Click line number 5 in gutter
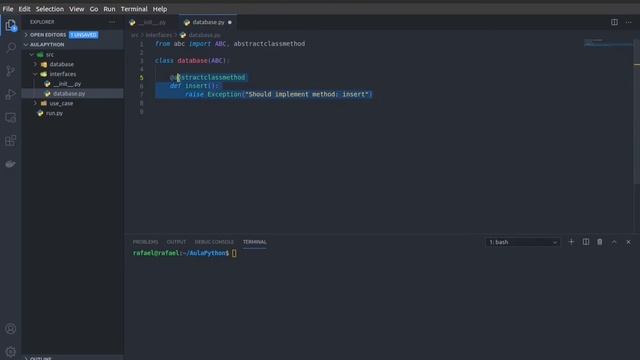Viewport: 640px width, 360px height. [142, 78]
